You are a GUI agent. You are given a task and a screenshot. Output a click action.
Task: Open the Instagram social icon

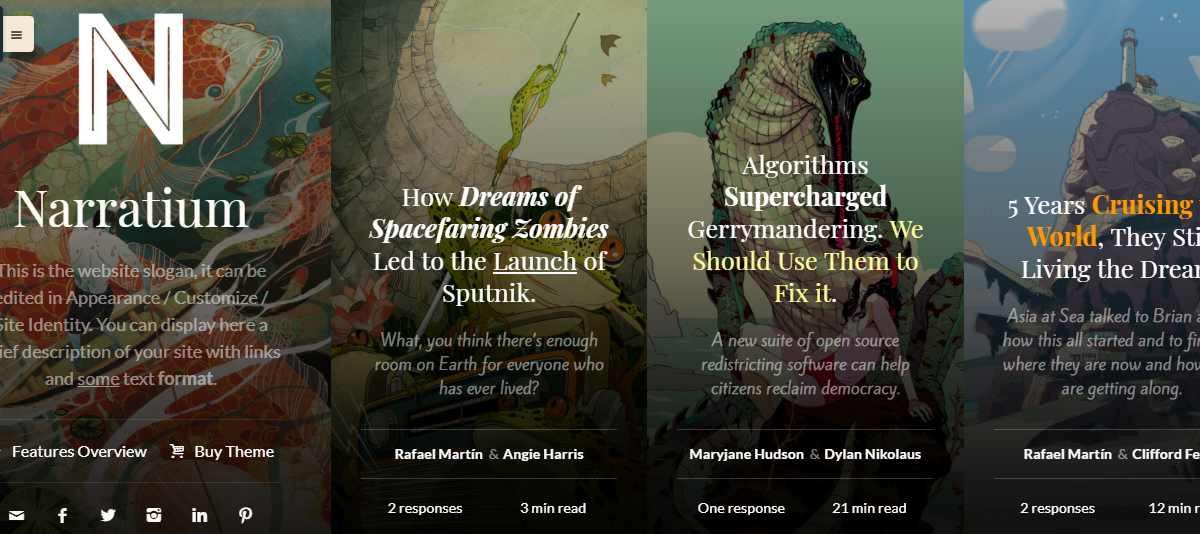pyautogui.click(x=154, y=516)
